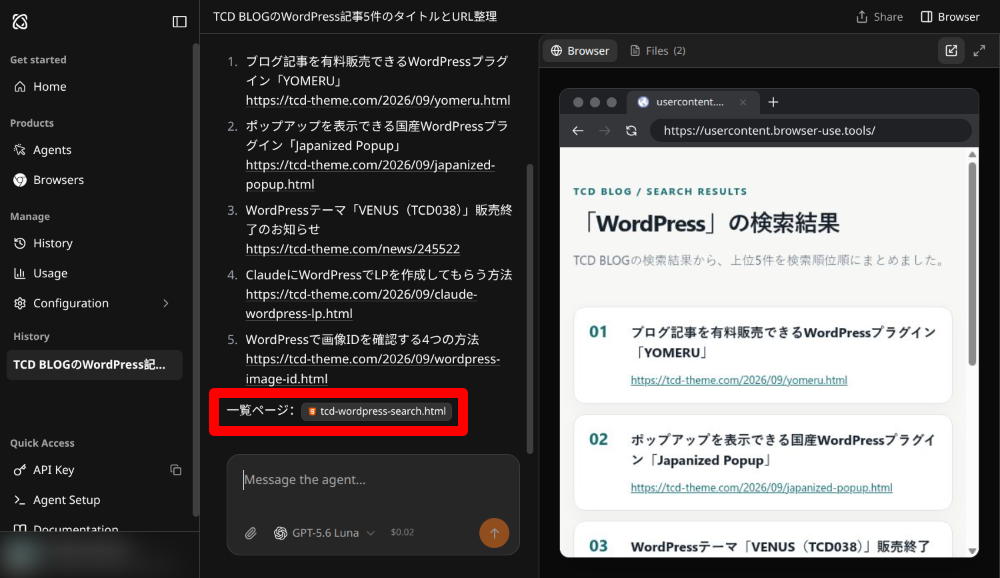
Task: Click the chat panel vertical scrollbar
Action: [x=529, y=309]
